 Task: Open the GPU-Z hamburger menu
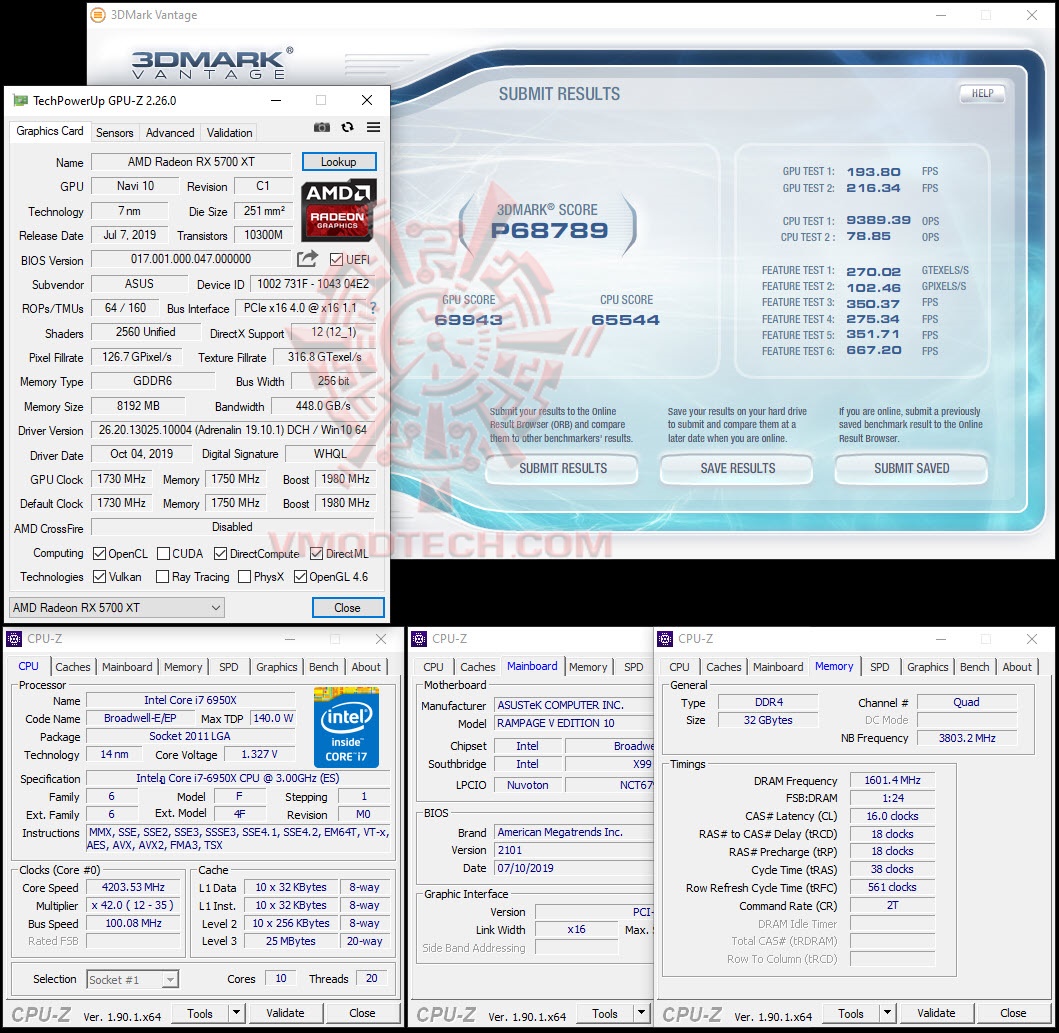[x=373, y=127]
